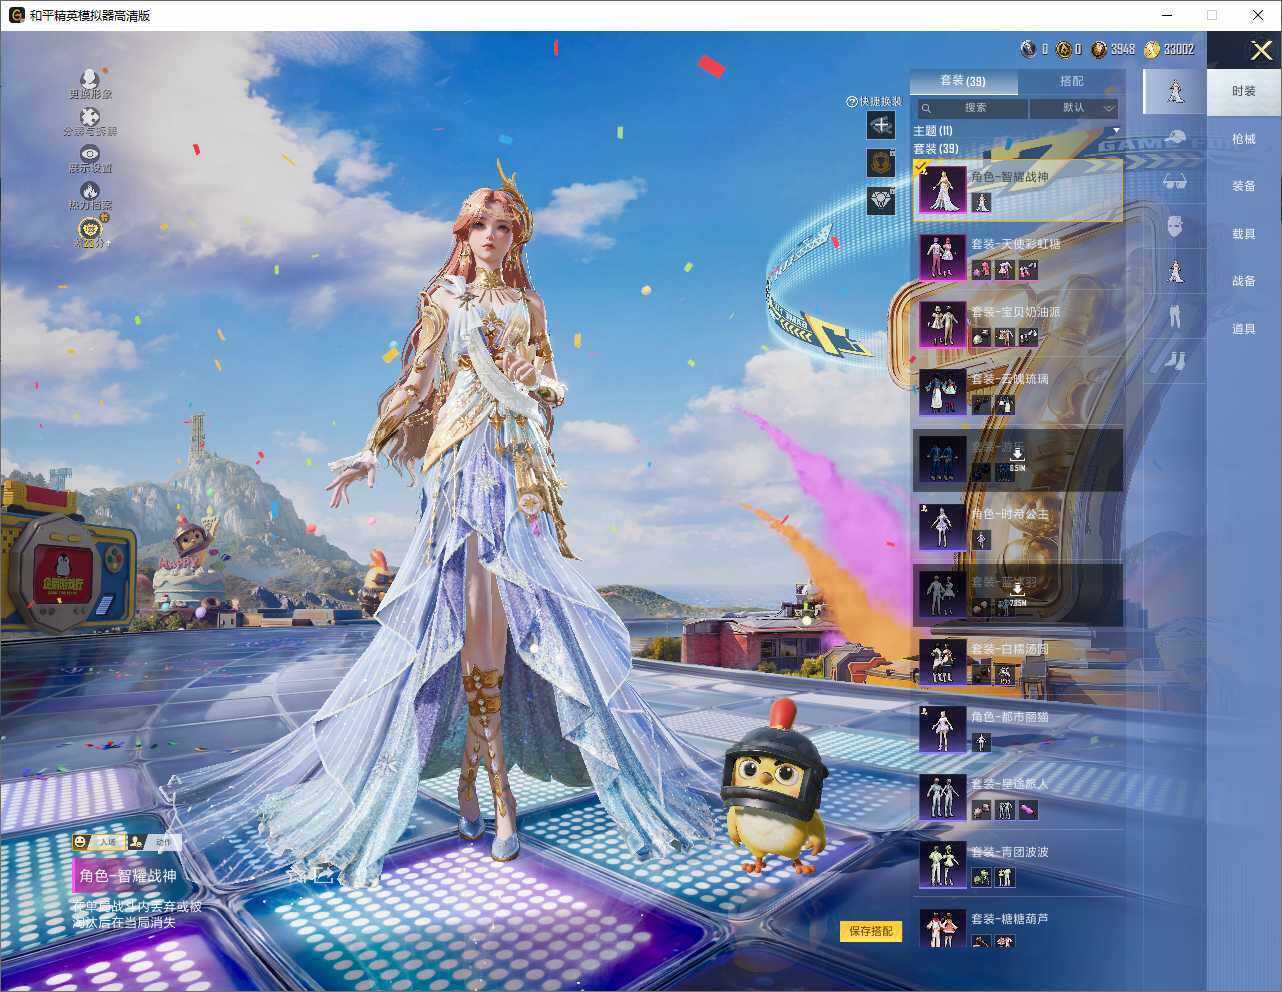The image size is (1282, 992).
Task: Click the second gold currency icon showing 0
Action: (x=1063, y=49)
